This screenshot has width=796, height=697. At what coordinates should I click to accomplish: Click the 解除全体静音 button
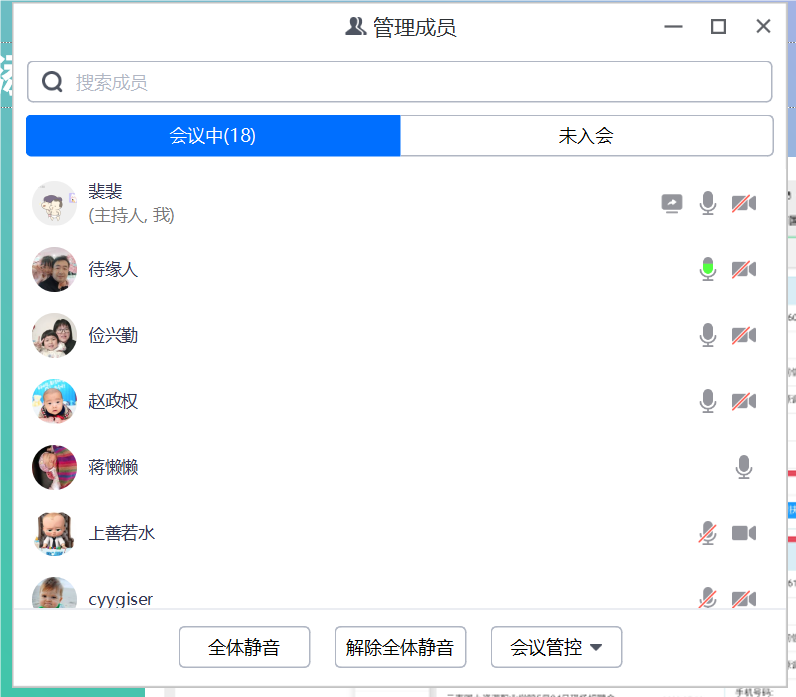(400, 647)
